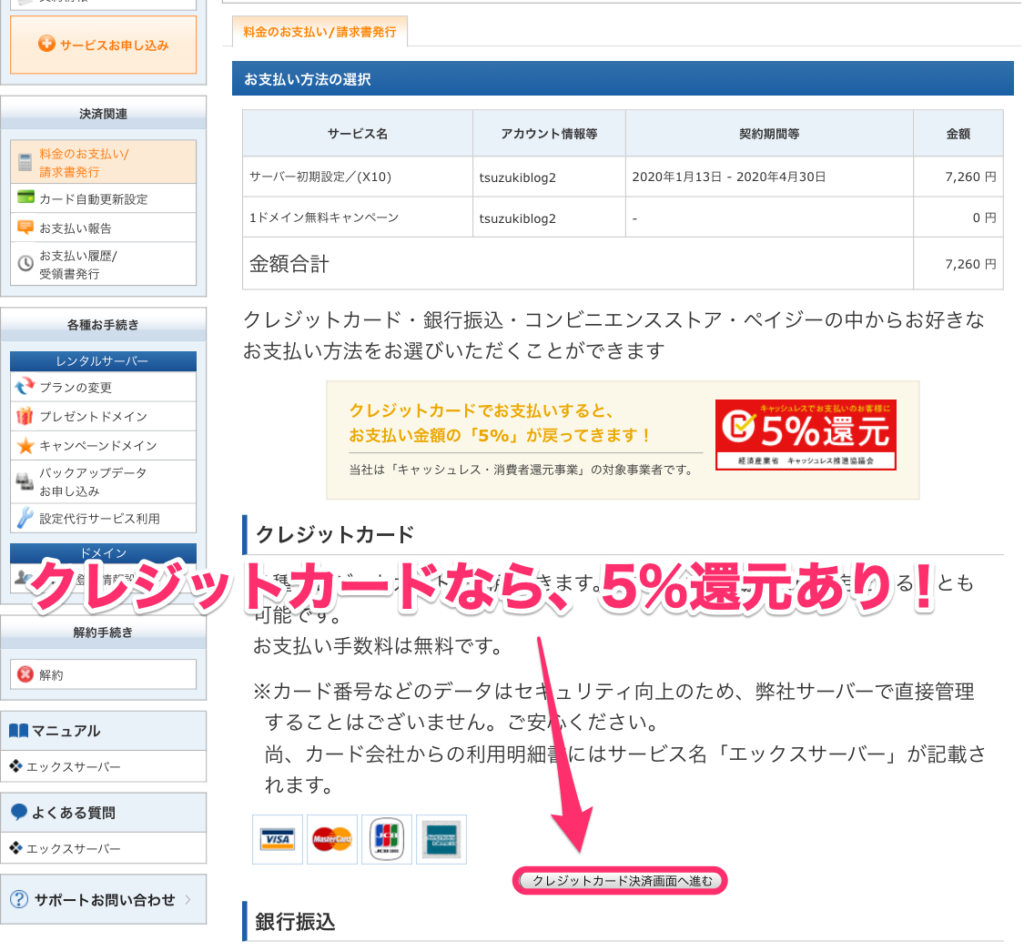This screenshot has width=1024, height=951.
Task: Click クレジットカード決済画面へ進む button
Action: [620, 880]
